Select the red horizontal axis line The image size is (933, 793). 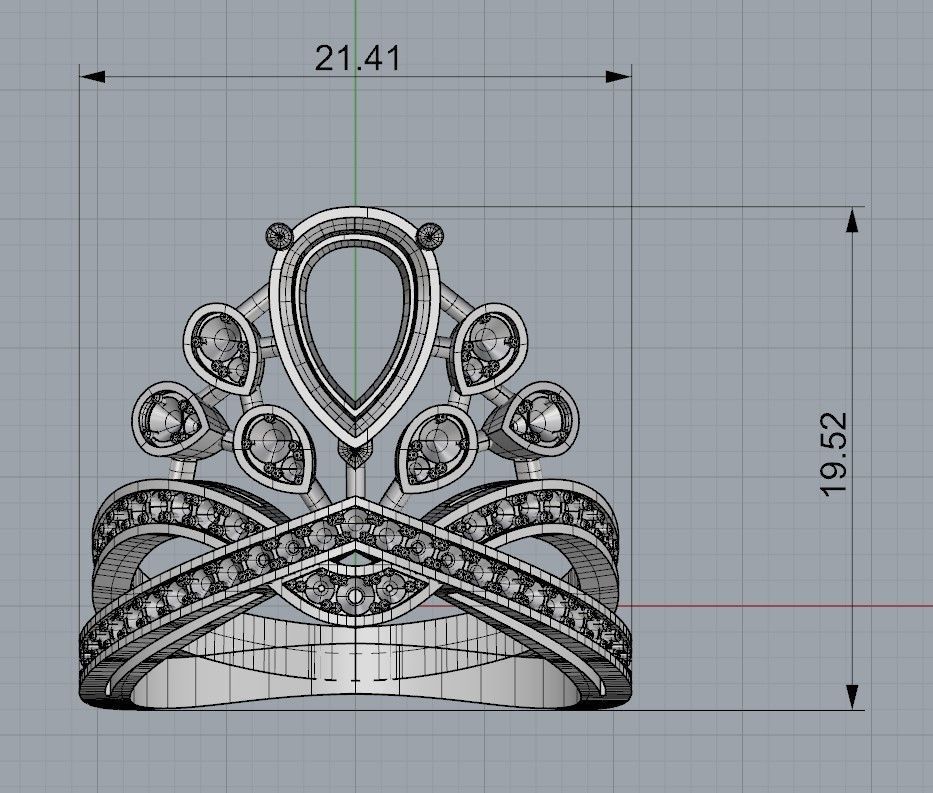[774, 606]
